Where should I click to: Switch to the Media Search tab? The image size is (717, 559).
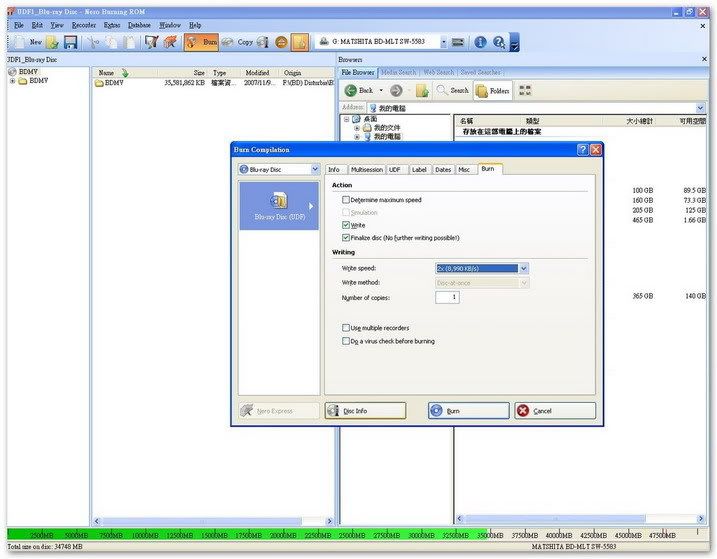[398, 72]
